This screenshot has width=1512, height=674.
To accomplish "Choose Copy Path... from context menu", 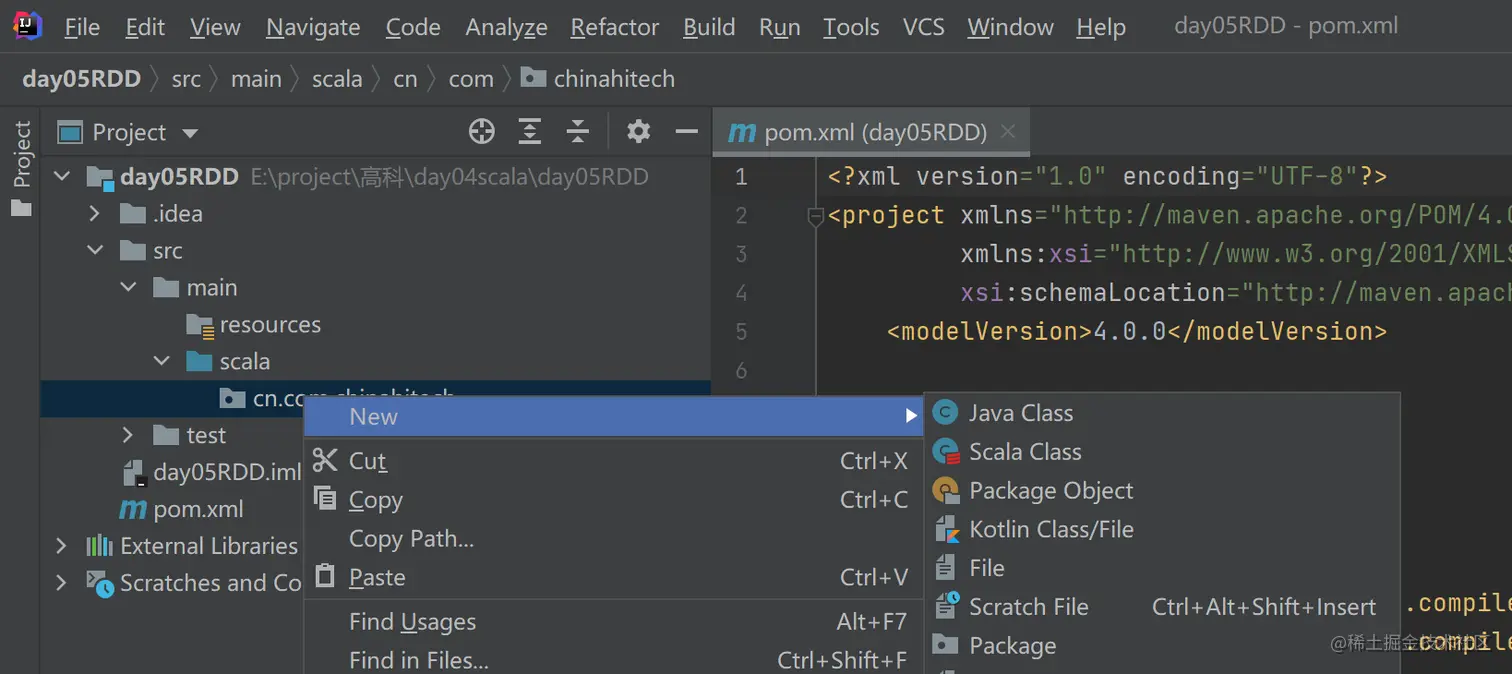I will (x=614, y=538).
